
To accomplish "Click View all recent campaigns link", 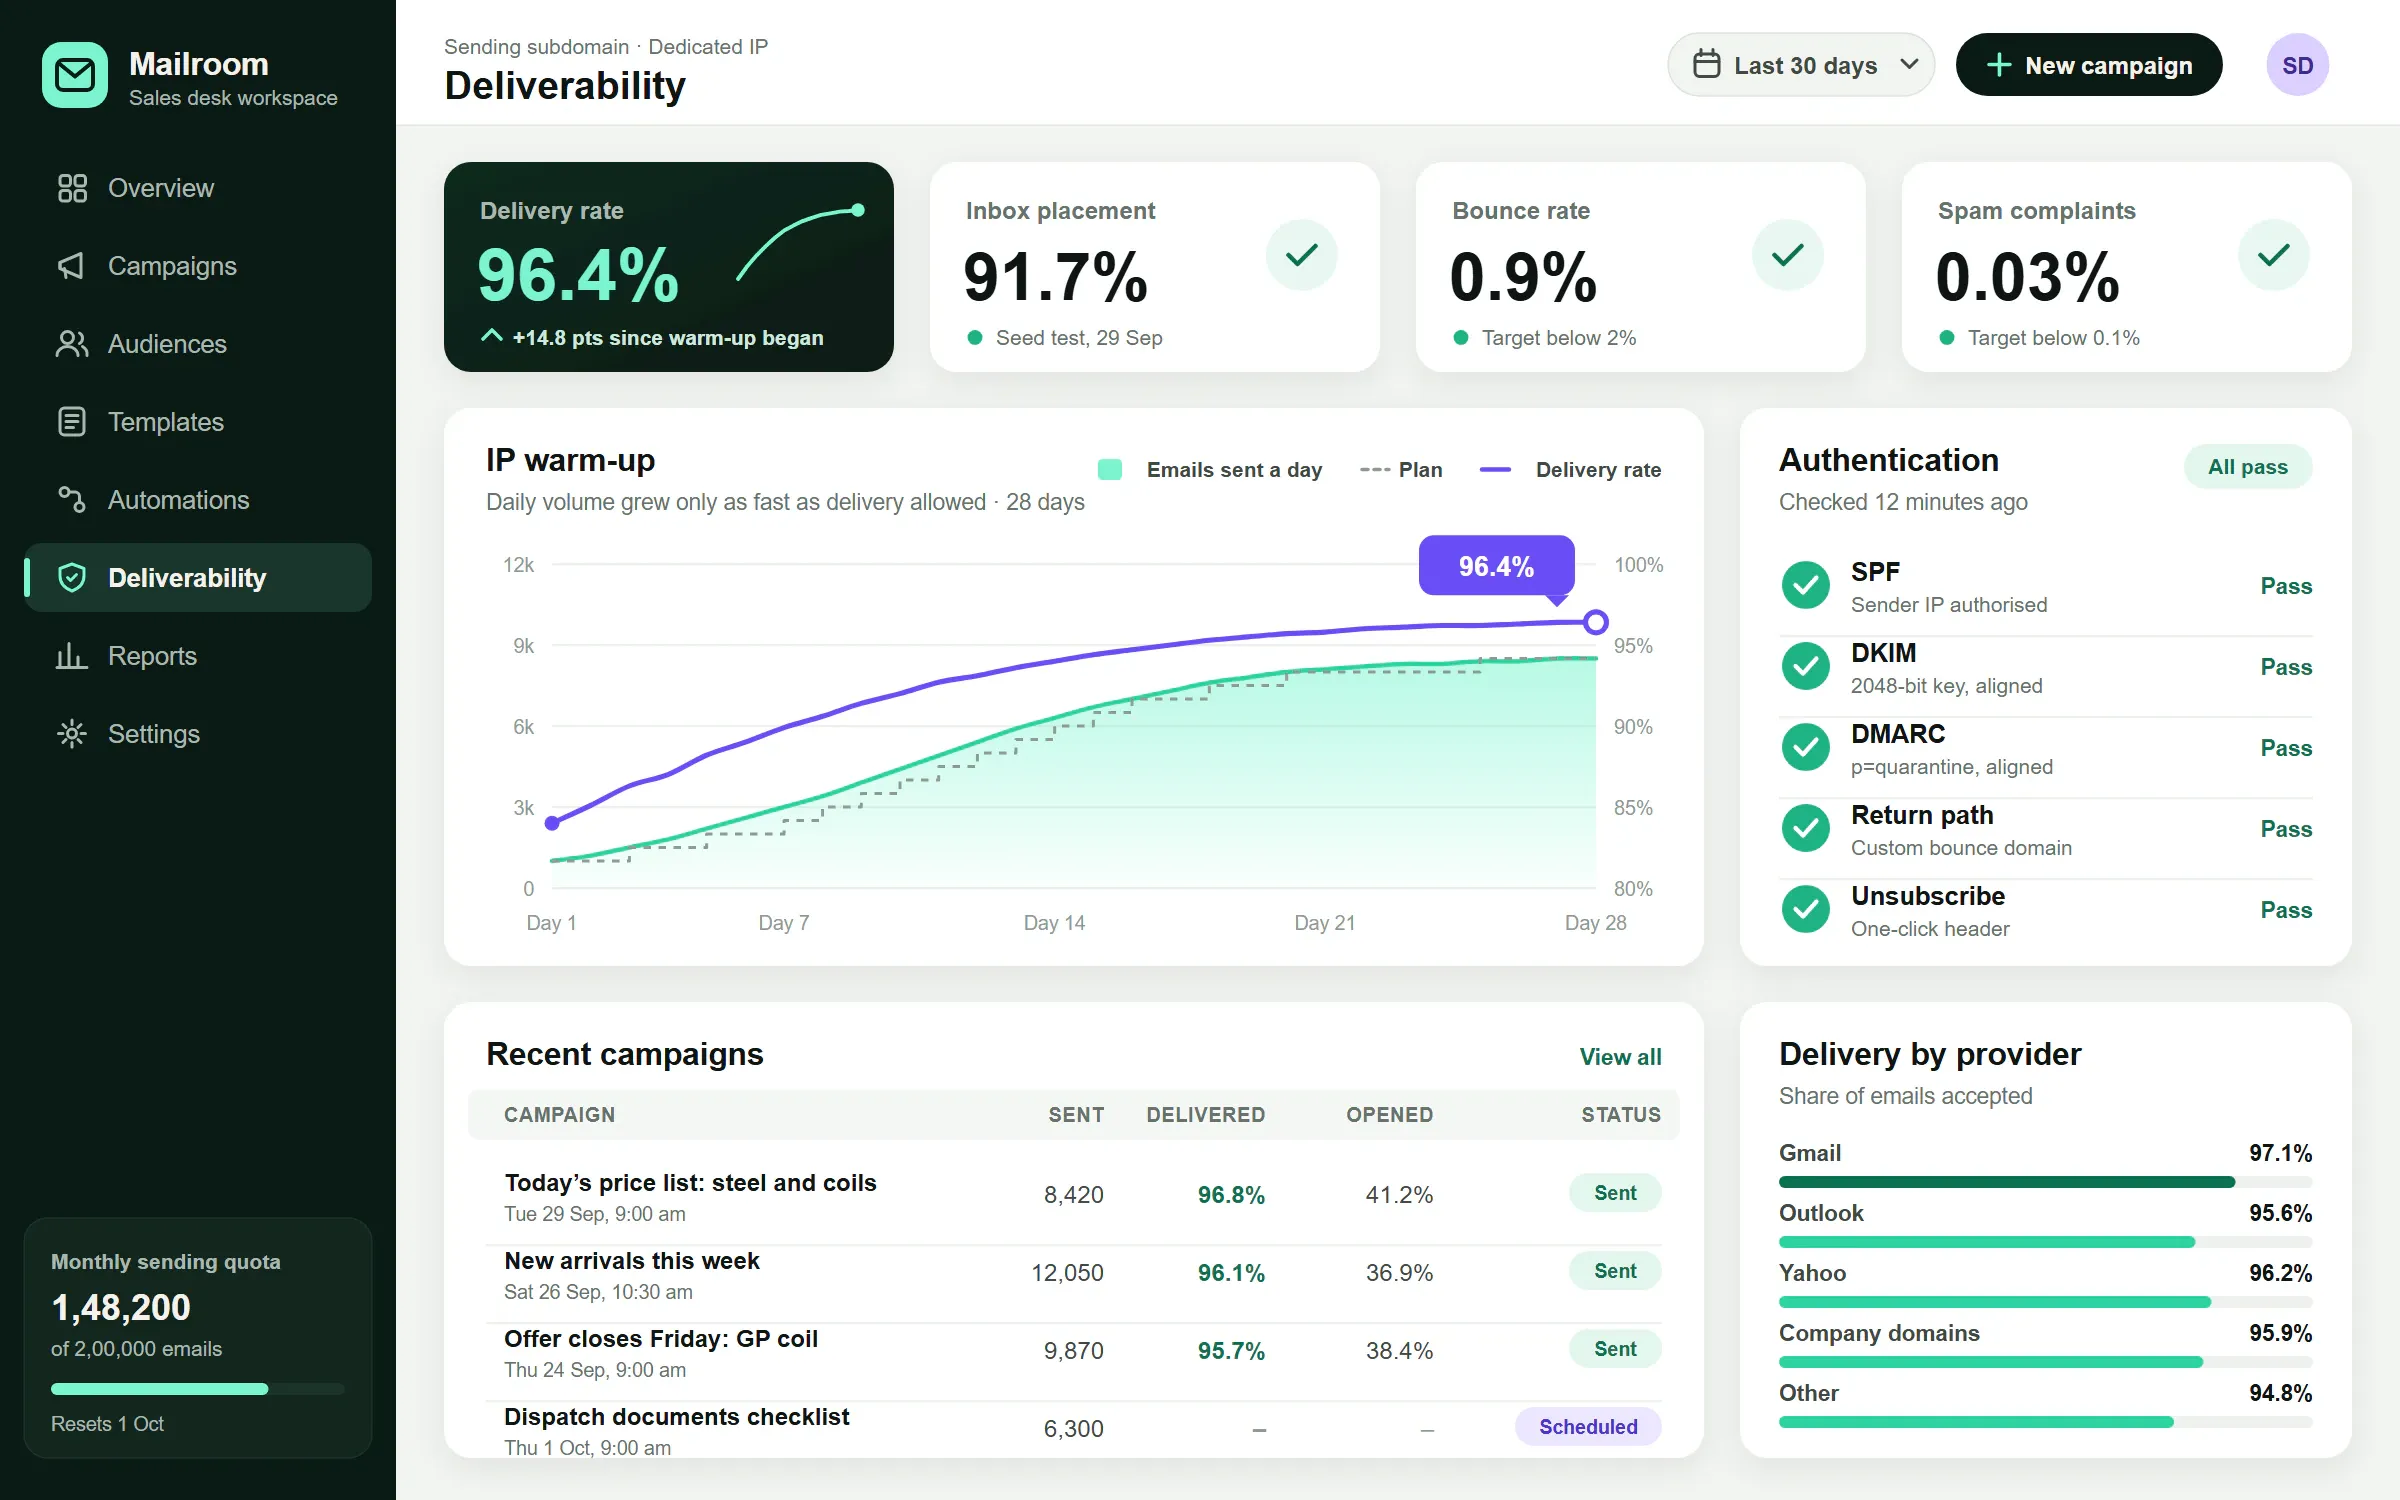I will coord(1620,1057).
